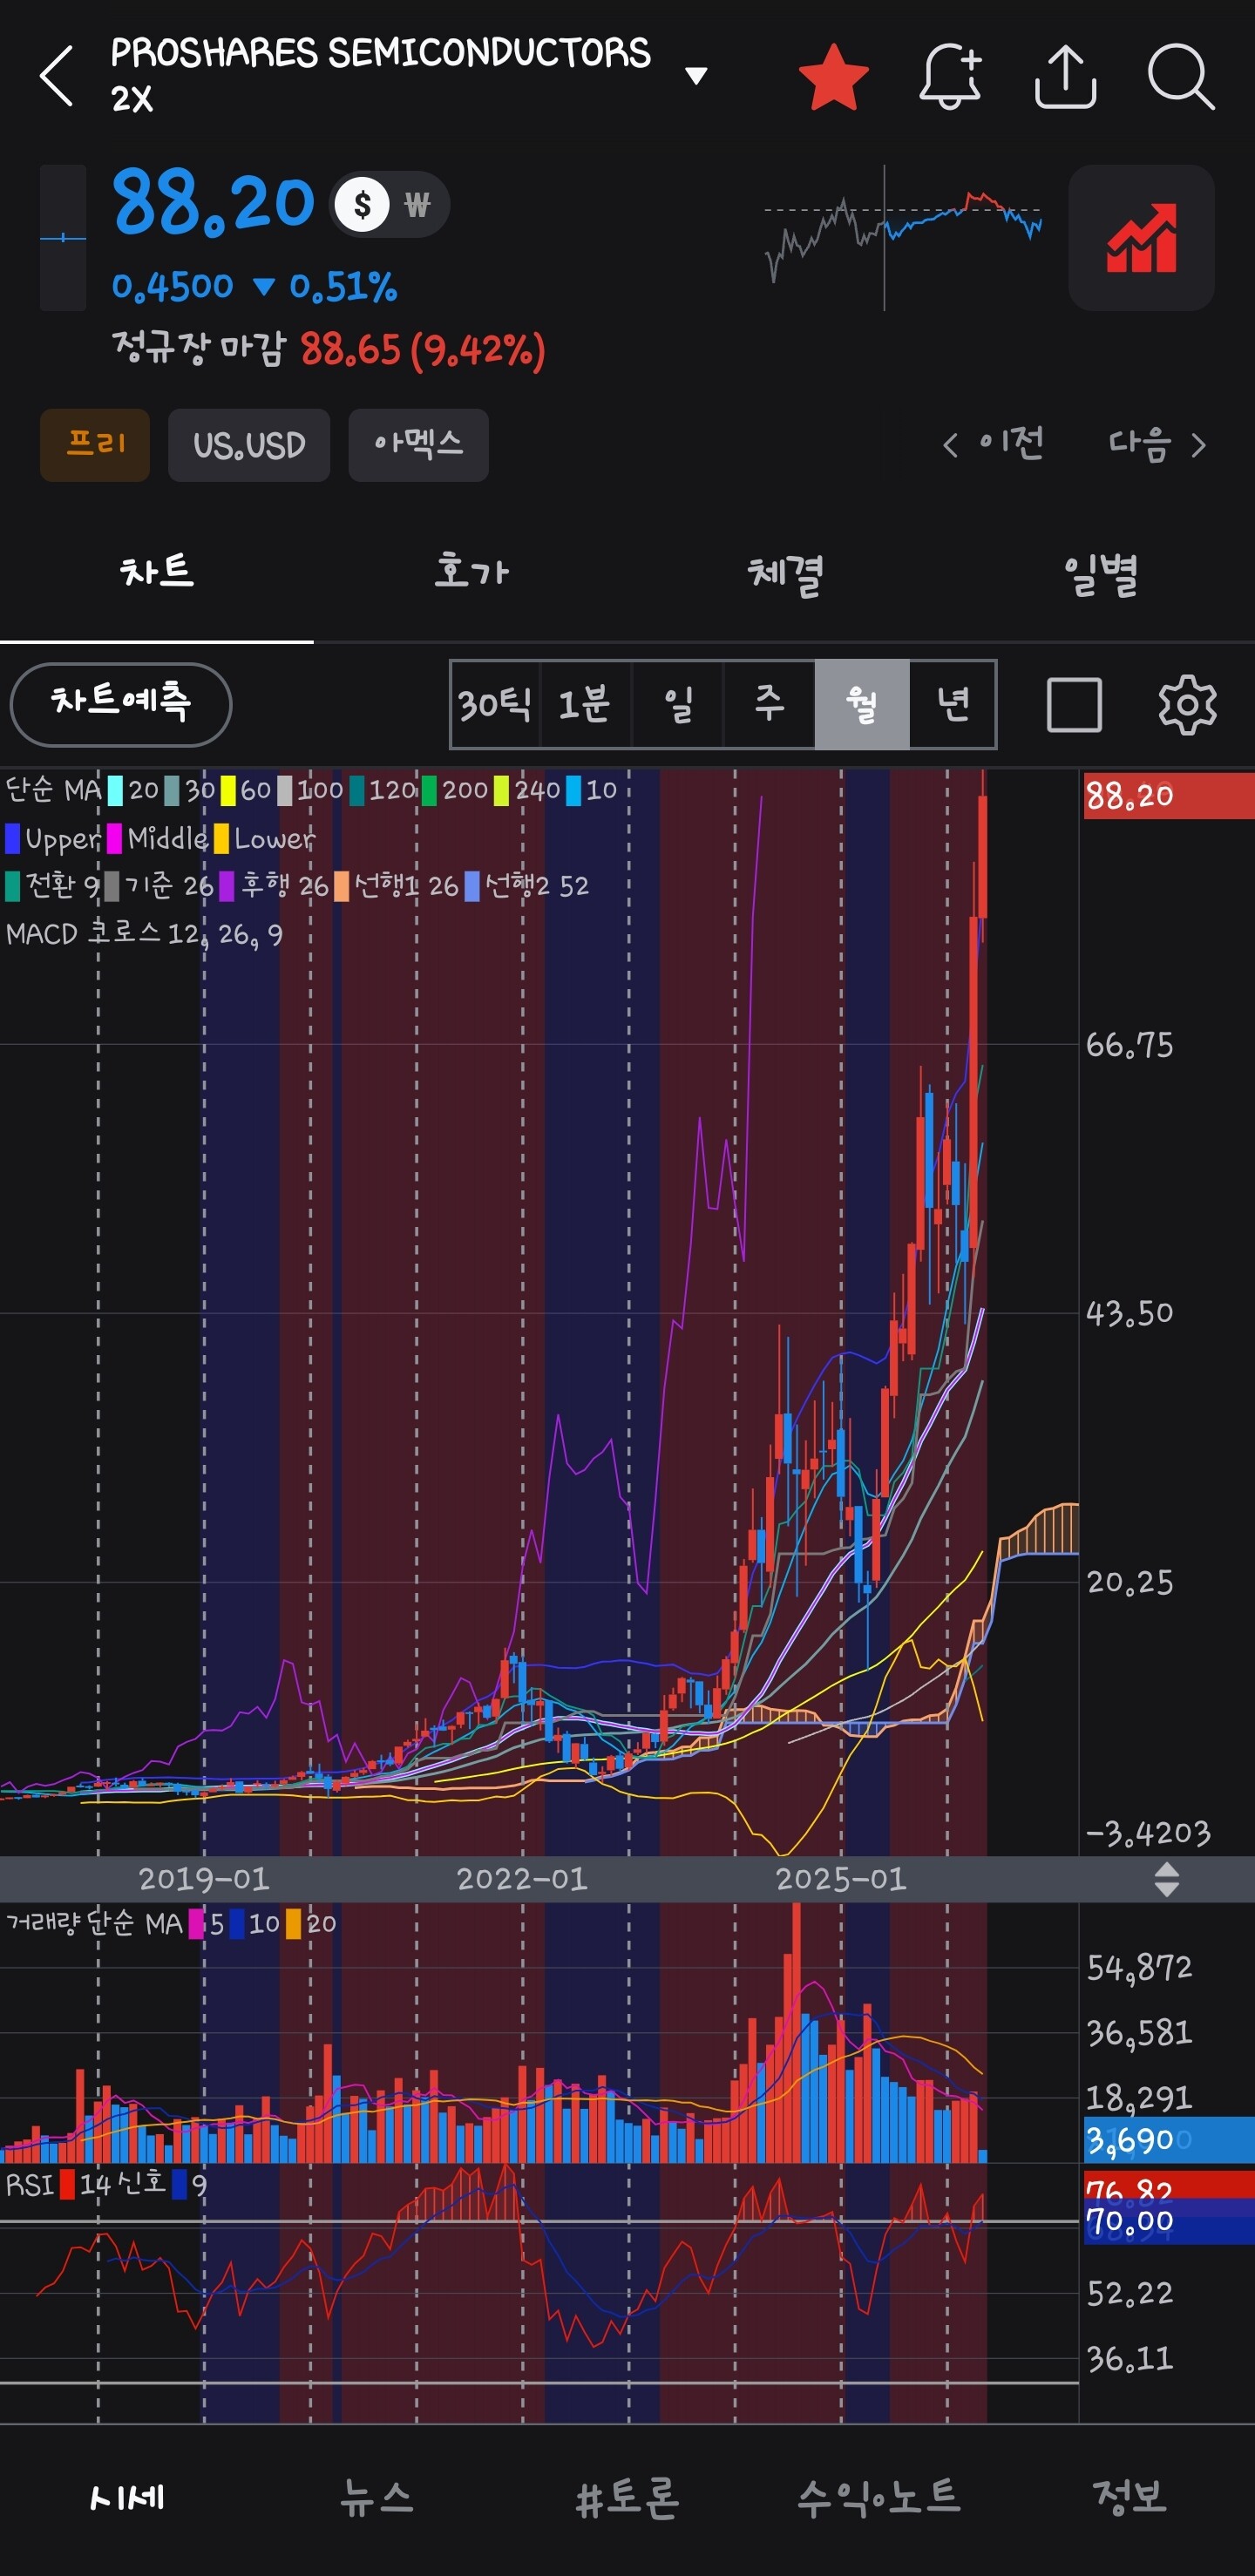Viewport: 1255px width, 2576px height.
Task: Select the 주 weekly interval
Action: coord(769,704)
